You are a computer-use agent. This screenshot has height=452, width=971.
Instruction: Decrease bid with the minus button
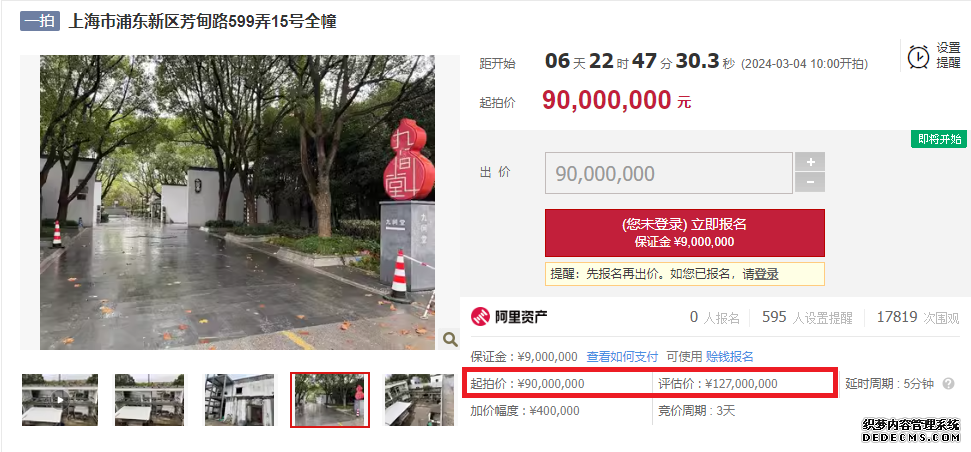[809, 183]
